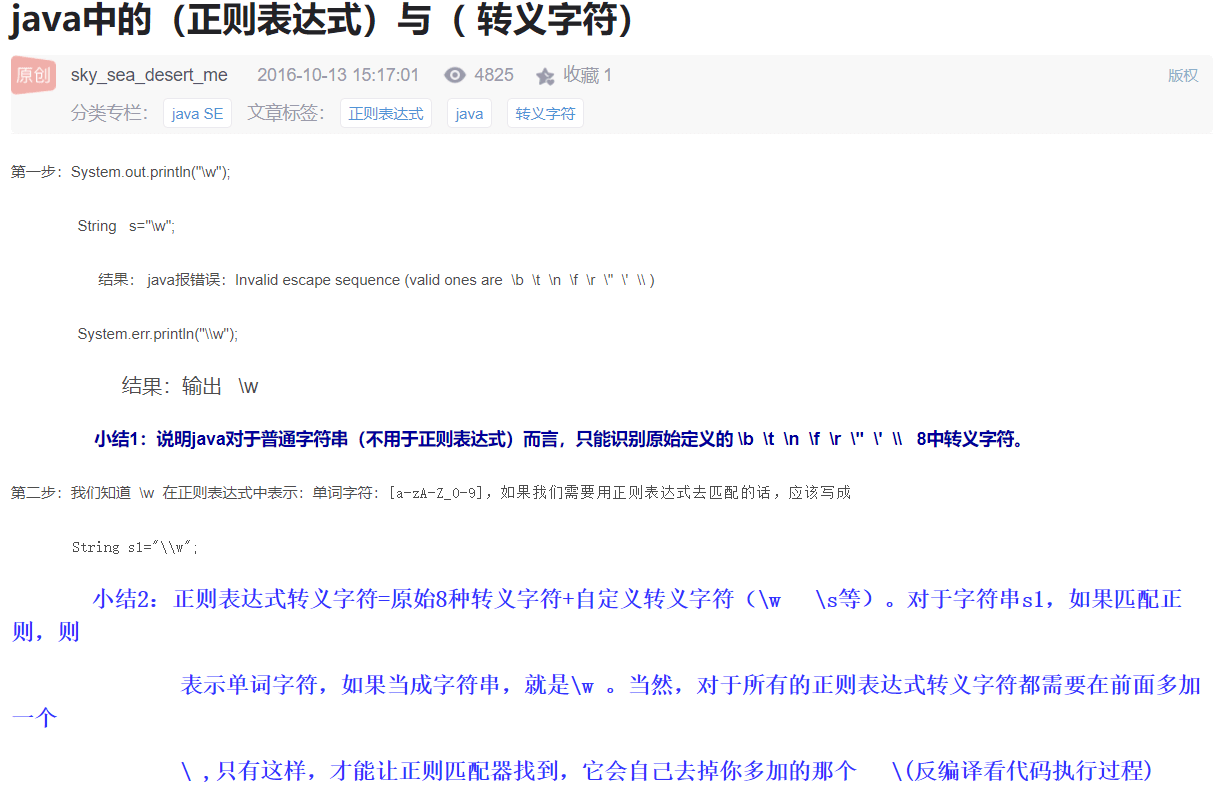This screenshot has width=1217, height=793.
Task: Click the bold 小结1 summary paragraph
Action: coord(560,439)
